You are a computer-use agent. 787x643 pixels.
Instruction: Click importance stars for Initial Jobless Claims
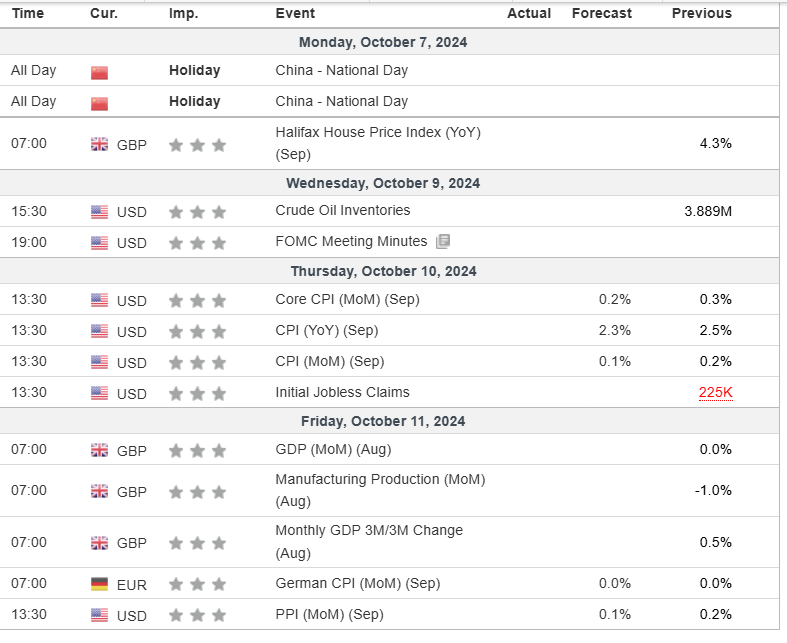coord(197,393)
